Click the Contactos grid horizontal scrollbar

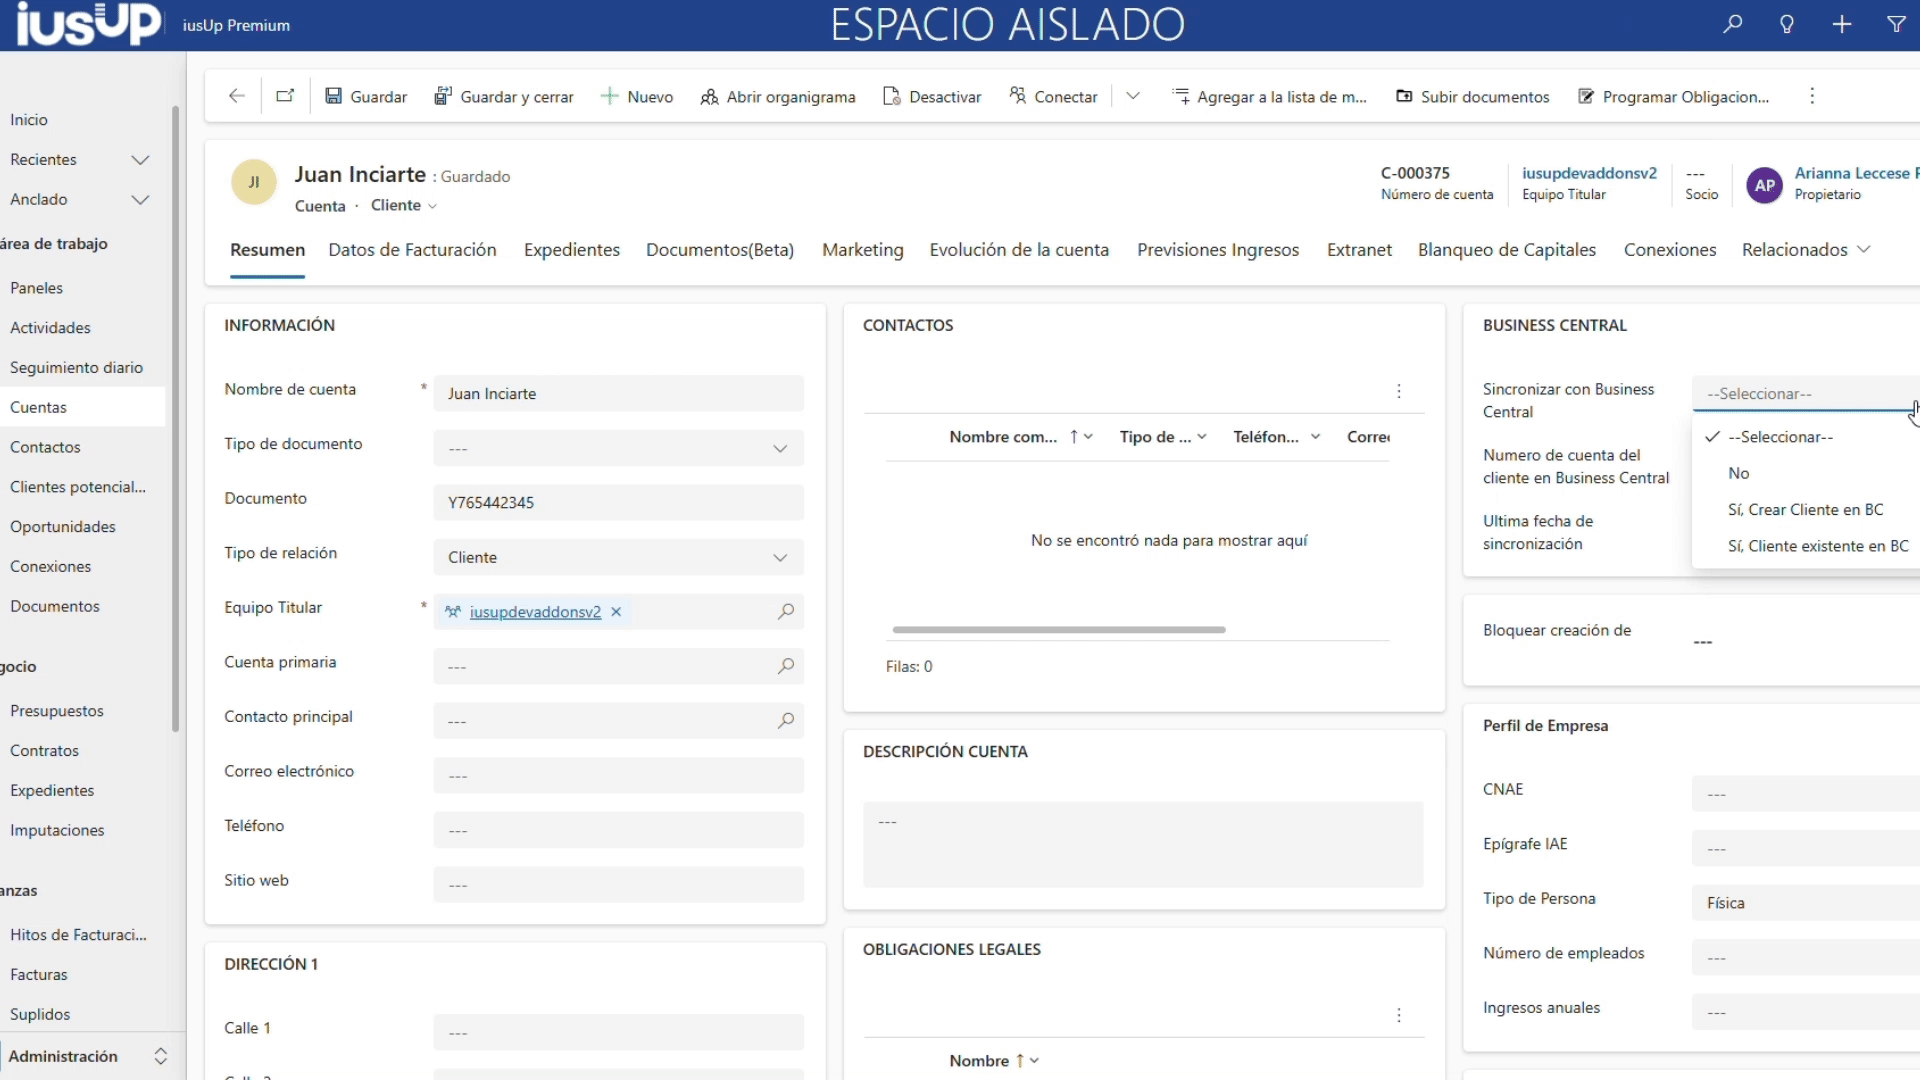pyautogui.click(x=1058, y=630)
